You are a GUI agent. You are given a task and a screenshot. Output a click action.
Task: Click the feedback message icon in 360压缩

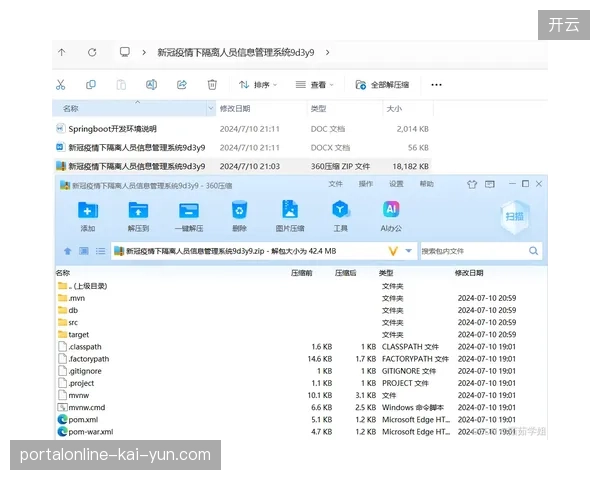coord(490,184)
